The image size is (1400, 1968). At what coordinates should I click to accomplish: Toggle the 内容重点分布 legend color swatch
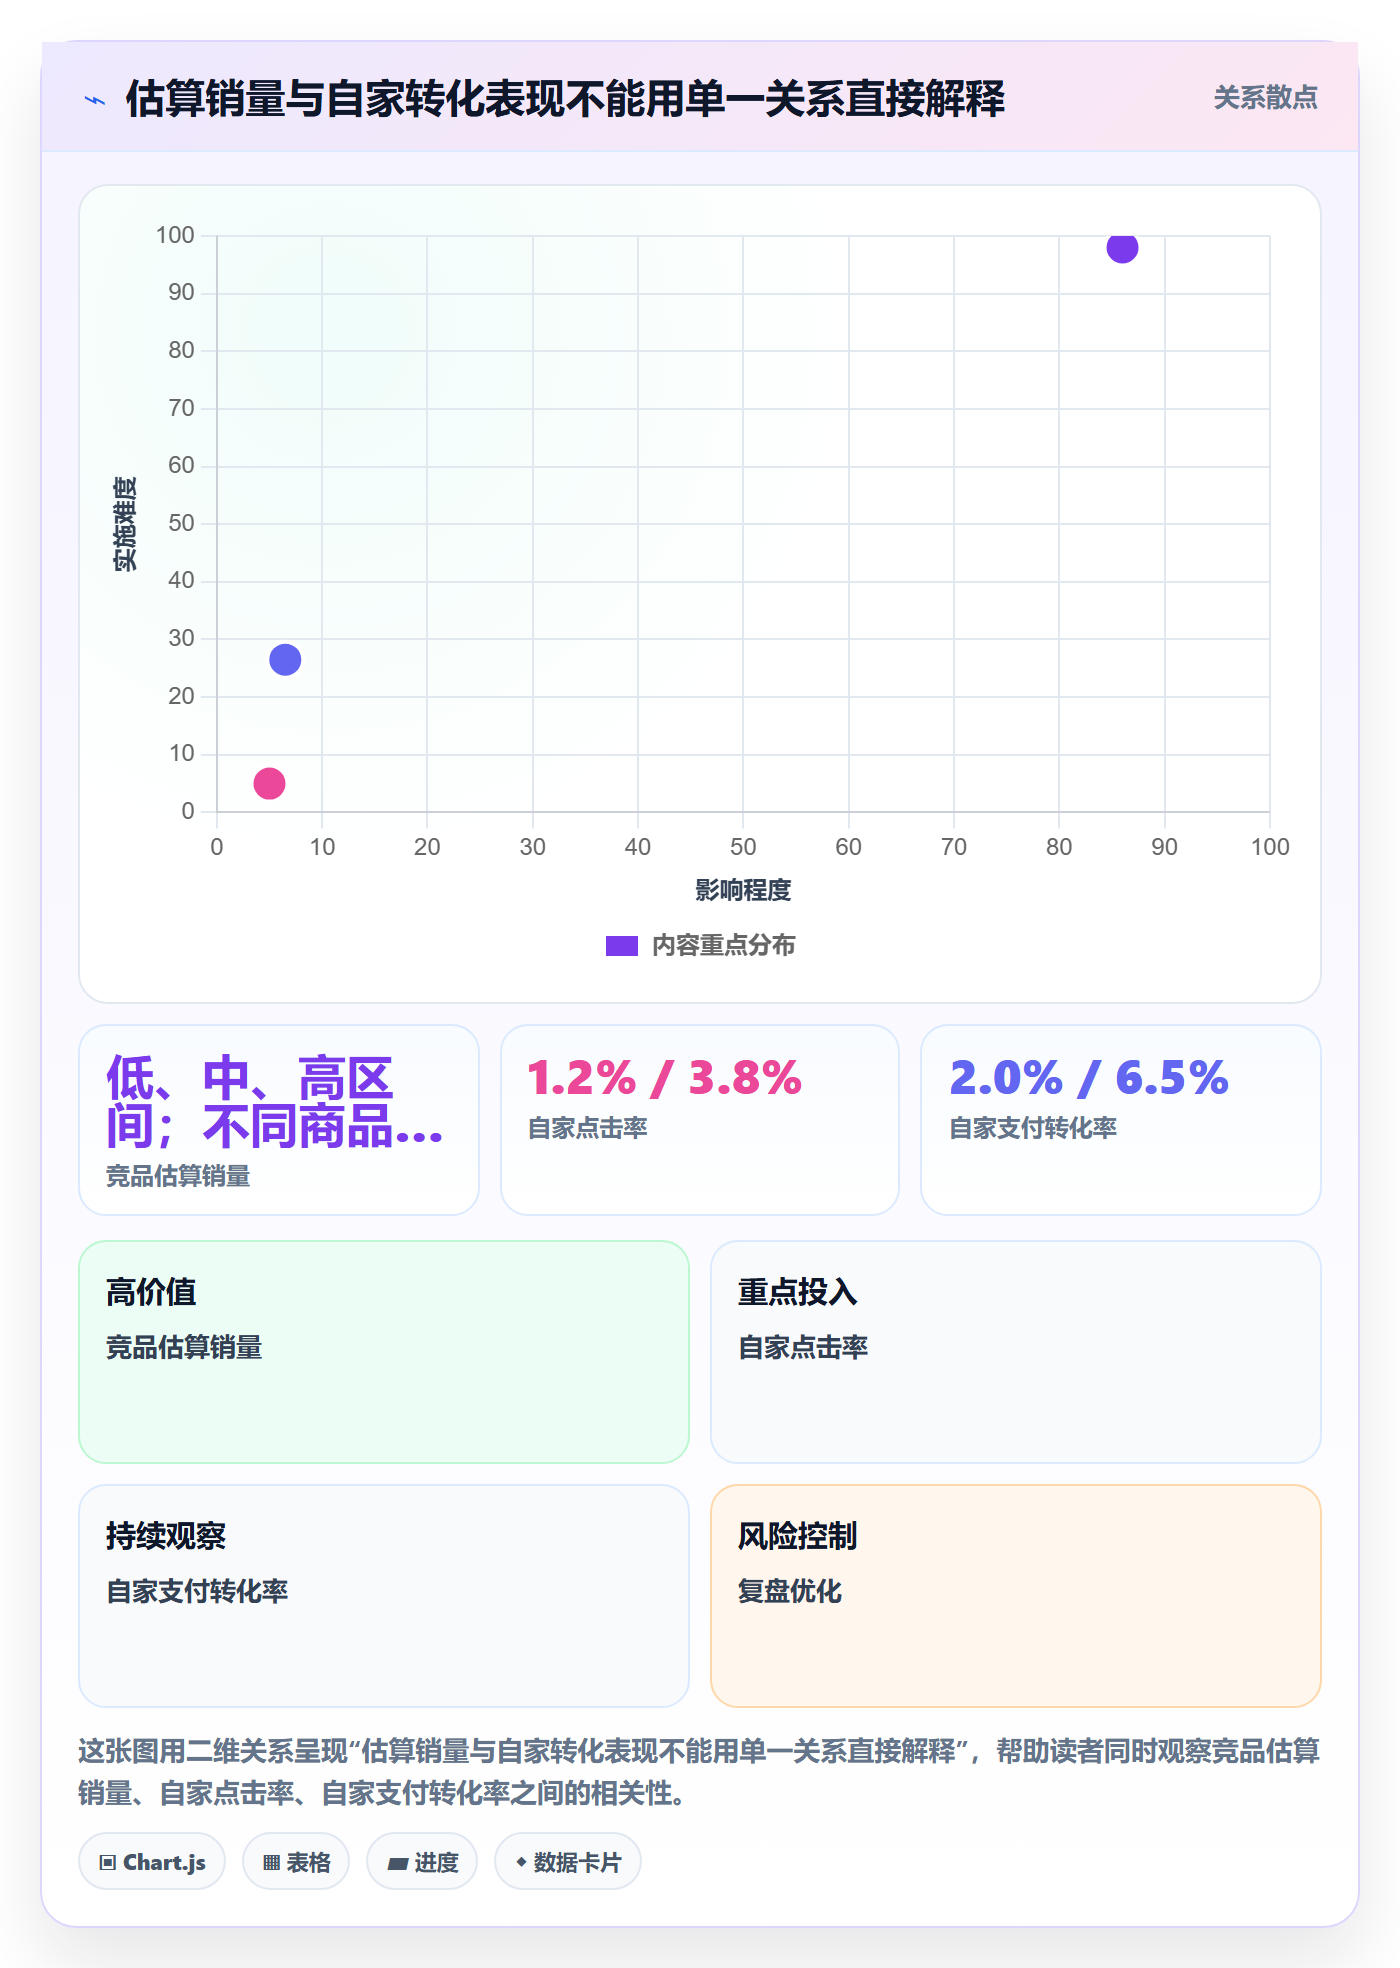(x=622, y=946)
